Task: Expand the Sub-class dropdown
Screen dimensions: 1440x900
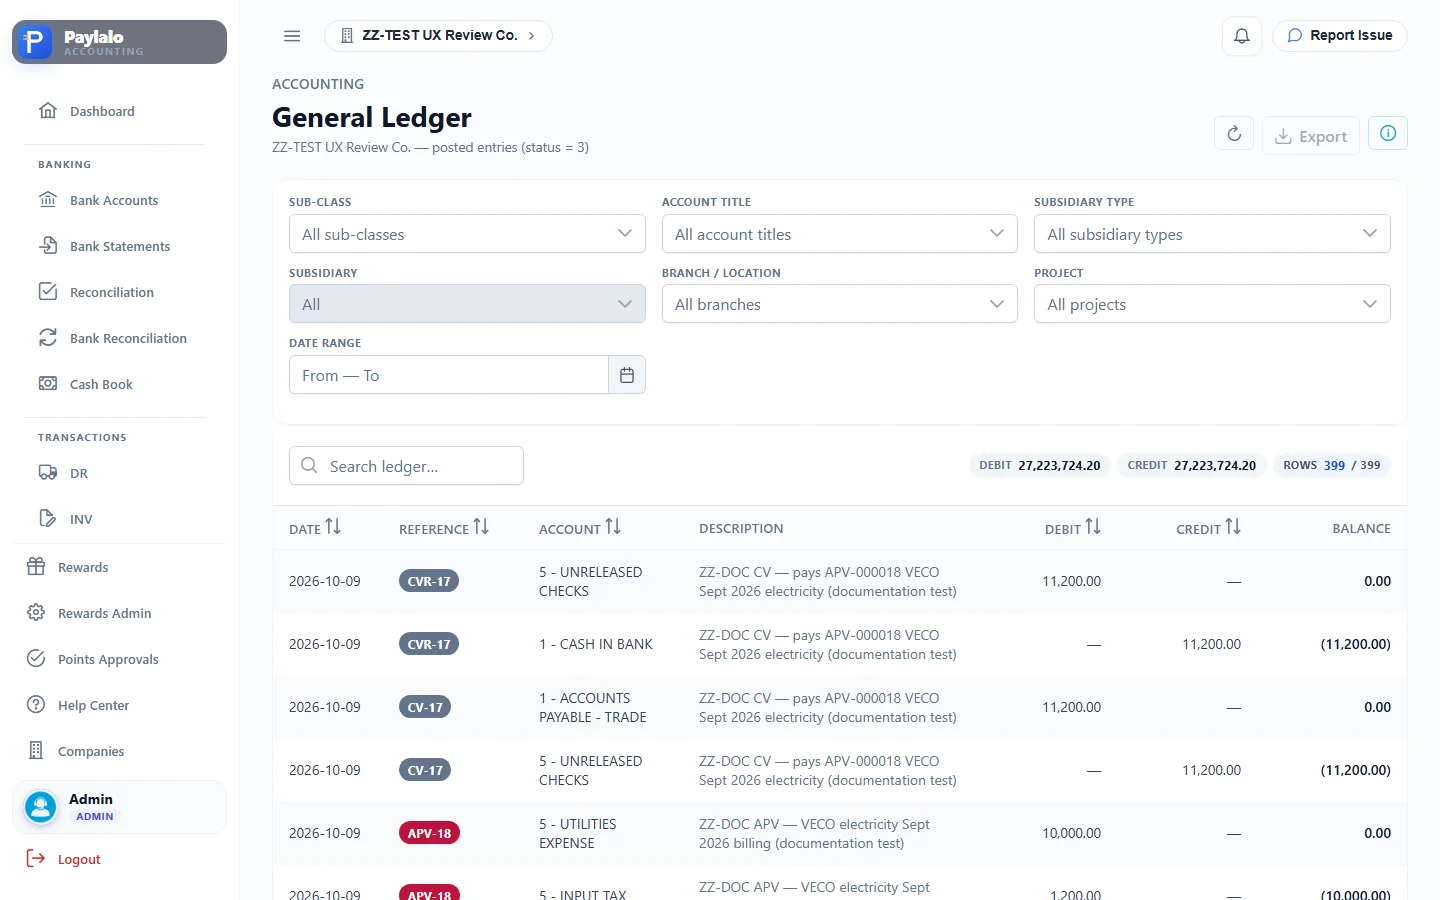Action: tap(467, 234)
